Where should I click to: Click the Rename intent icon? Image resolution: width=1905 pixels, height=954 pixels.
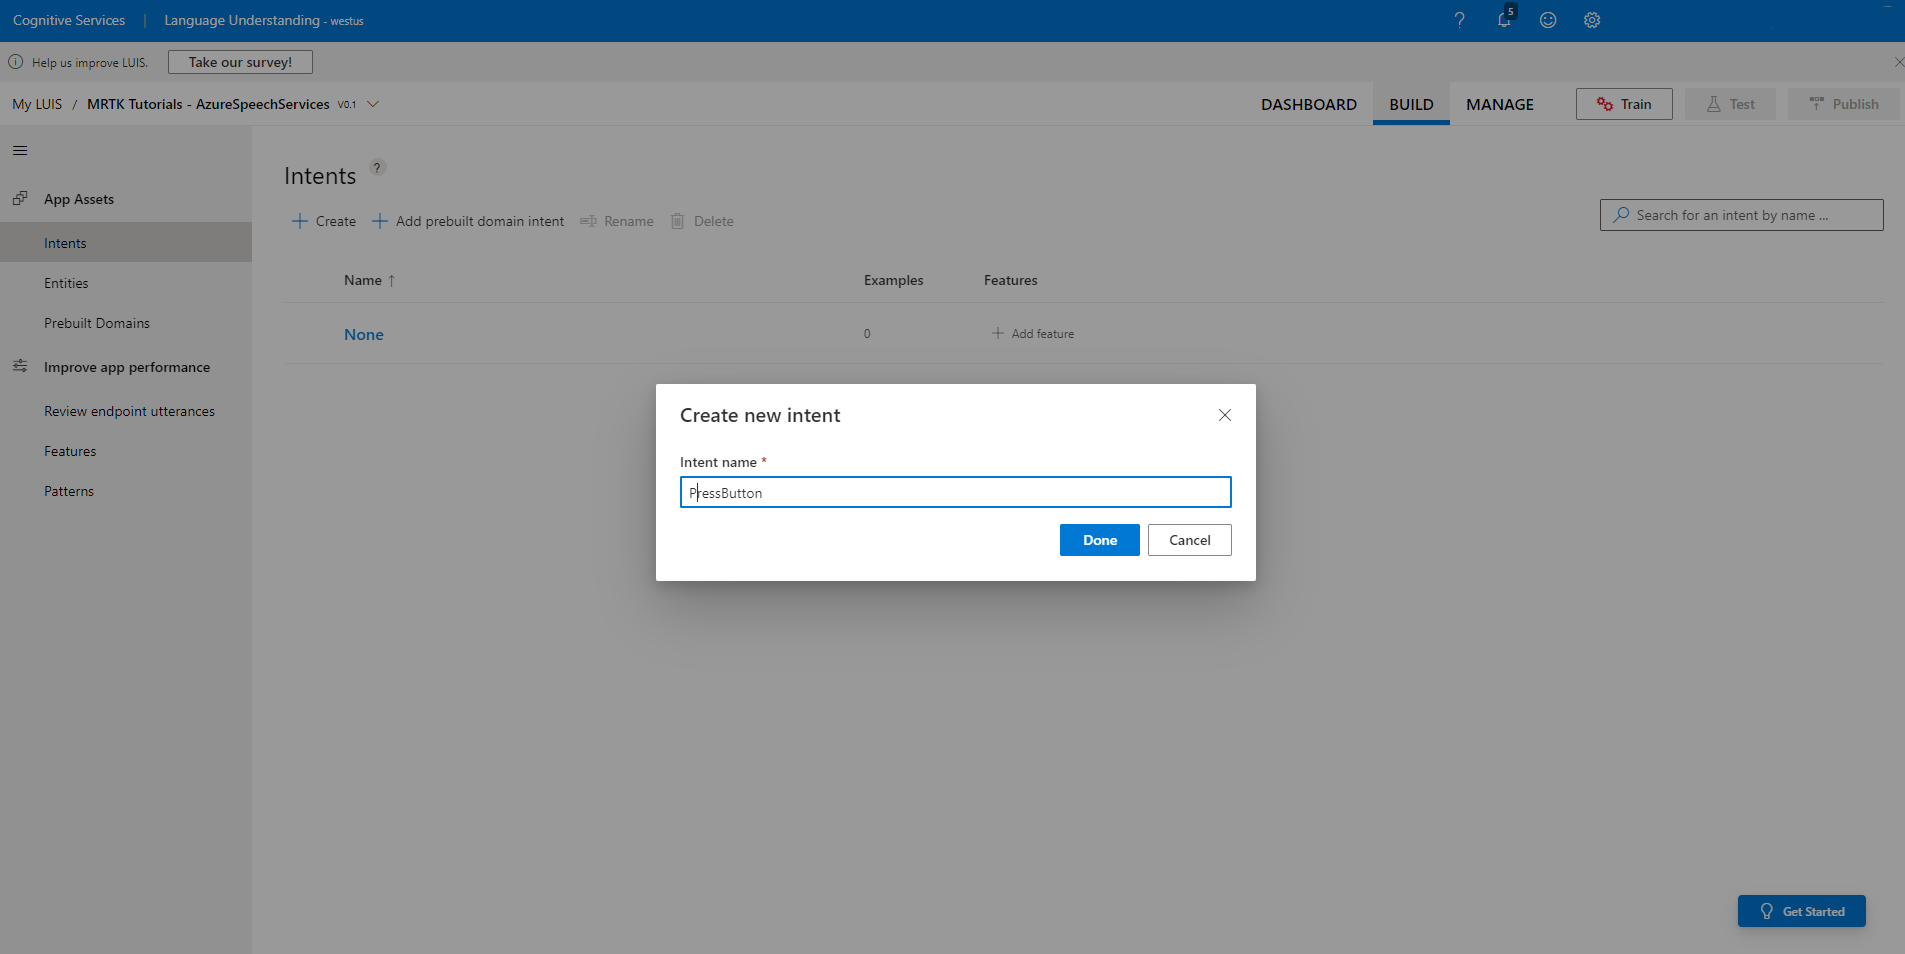coord(588,221)
